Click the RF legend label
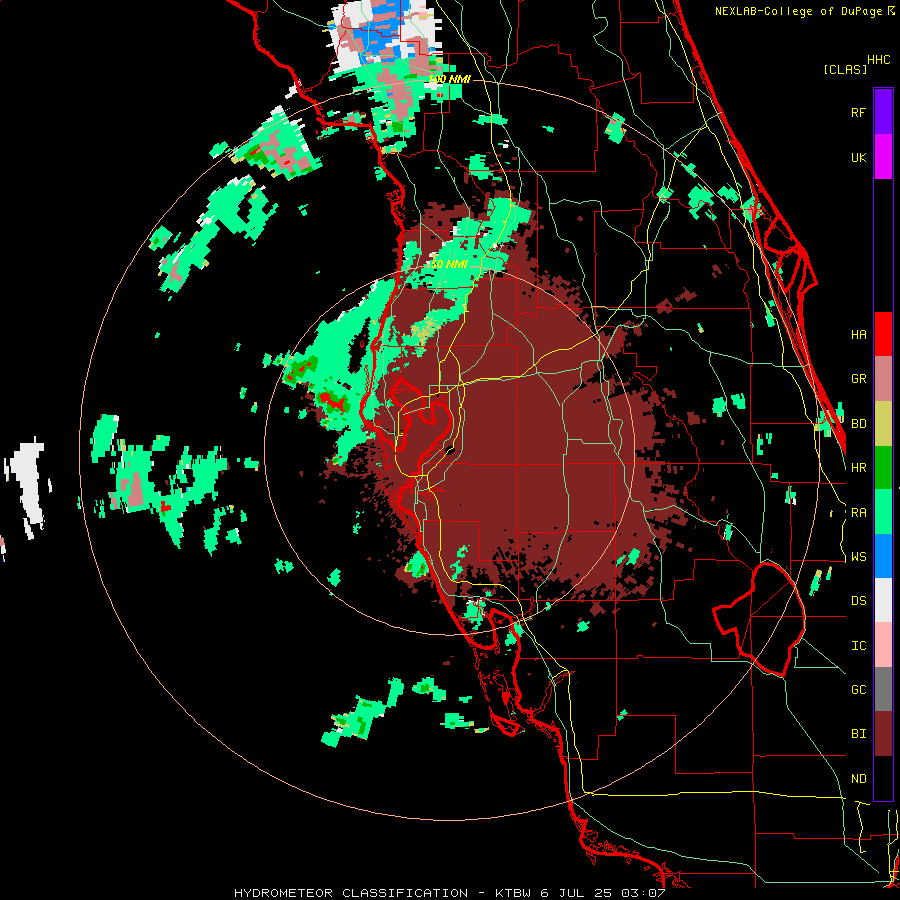The height and width of the screenshot is (900, 900). tap(858, 113)
